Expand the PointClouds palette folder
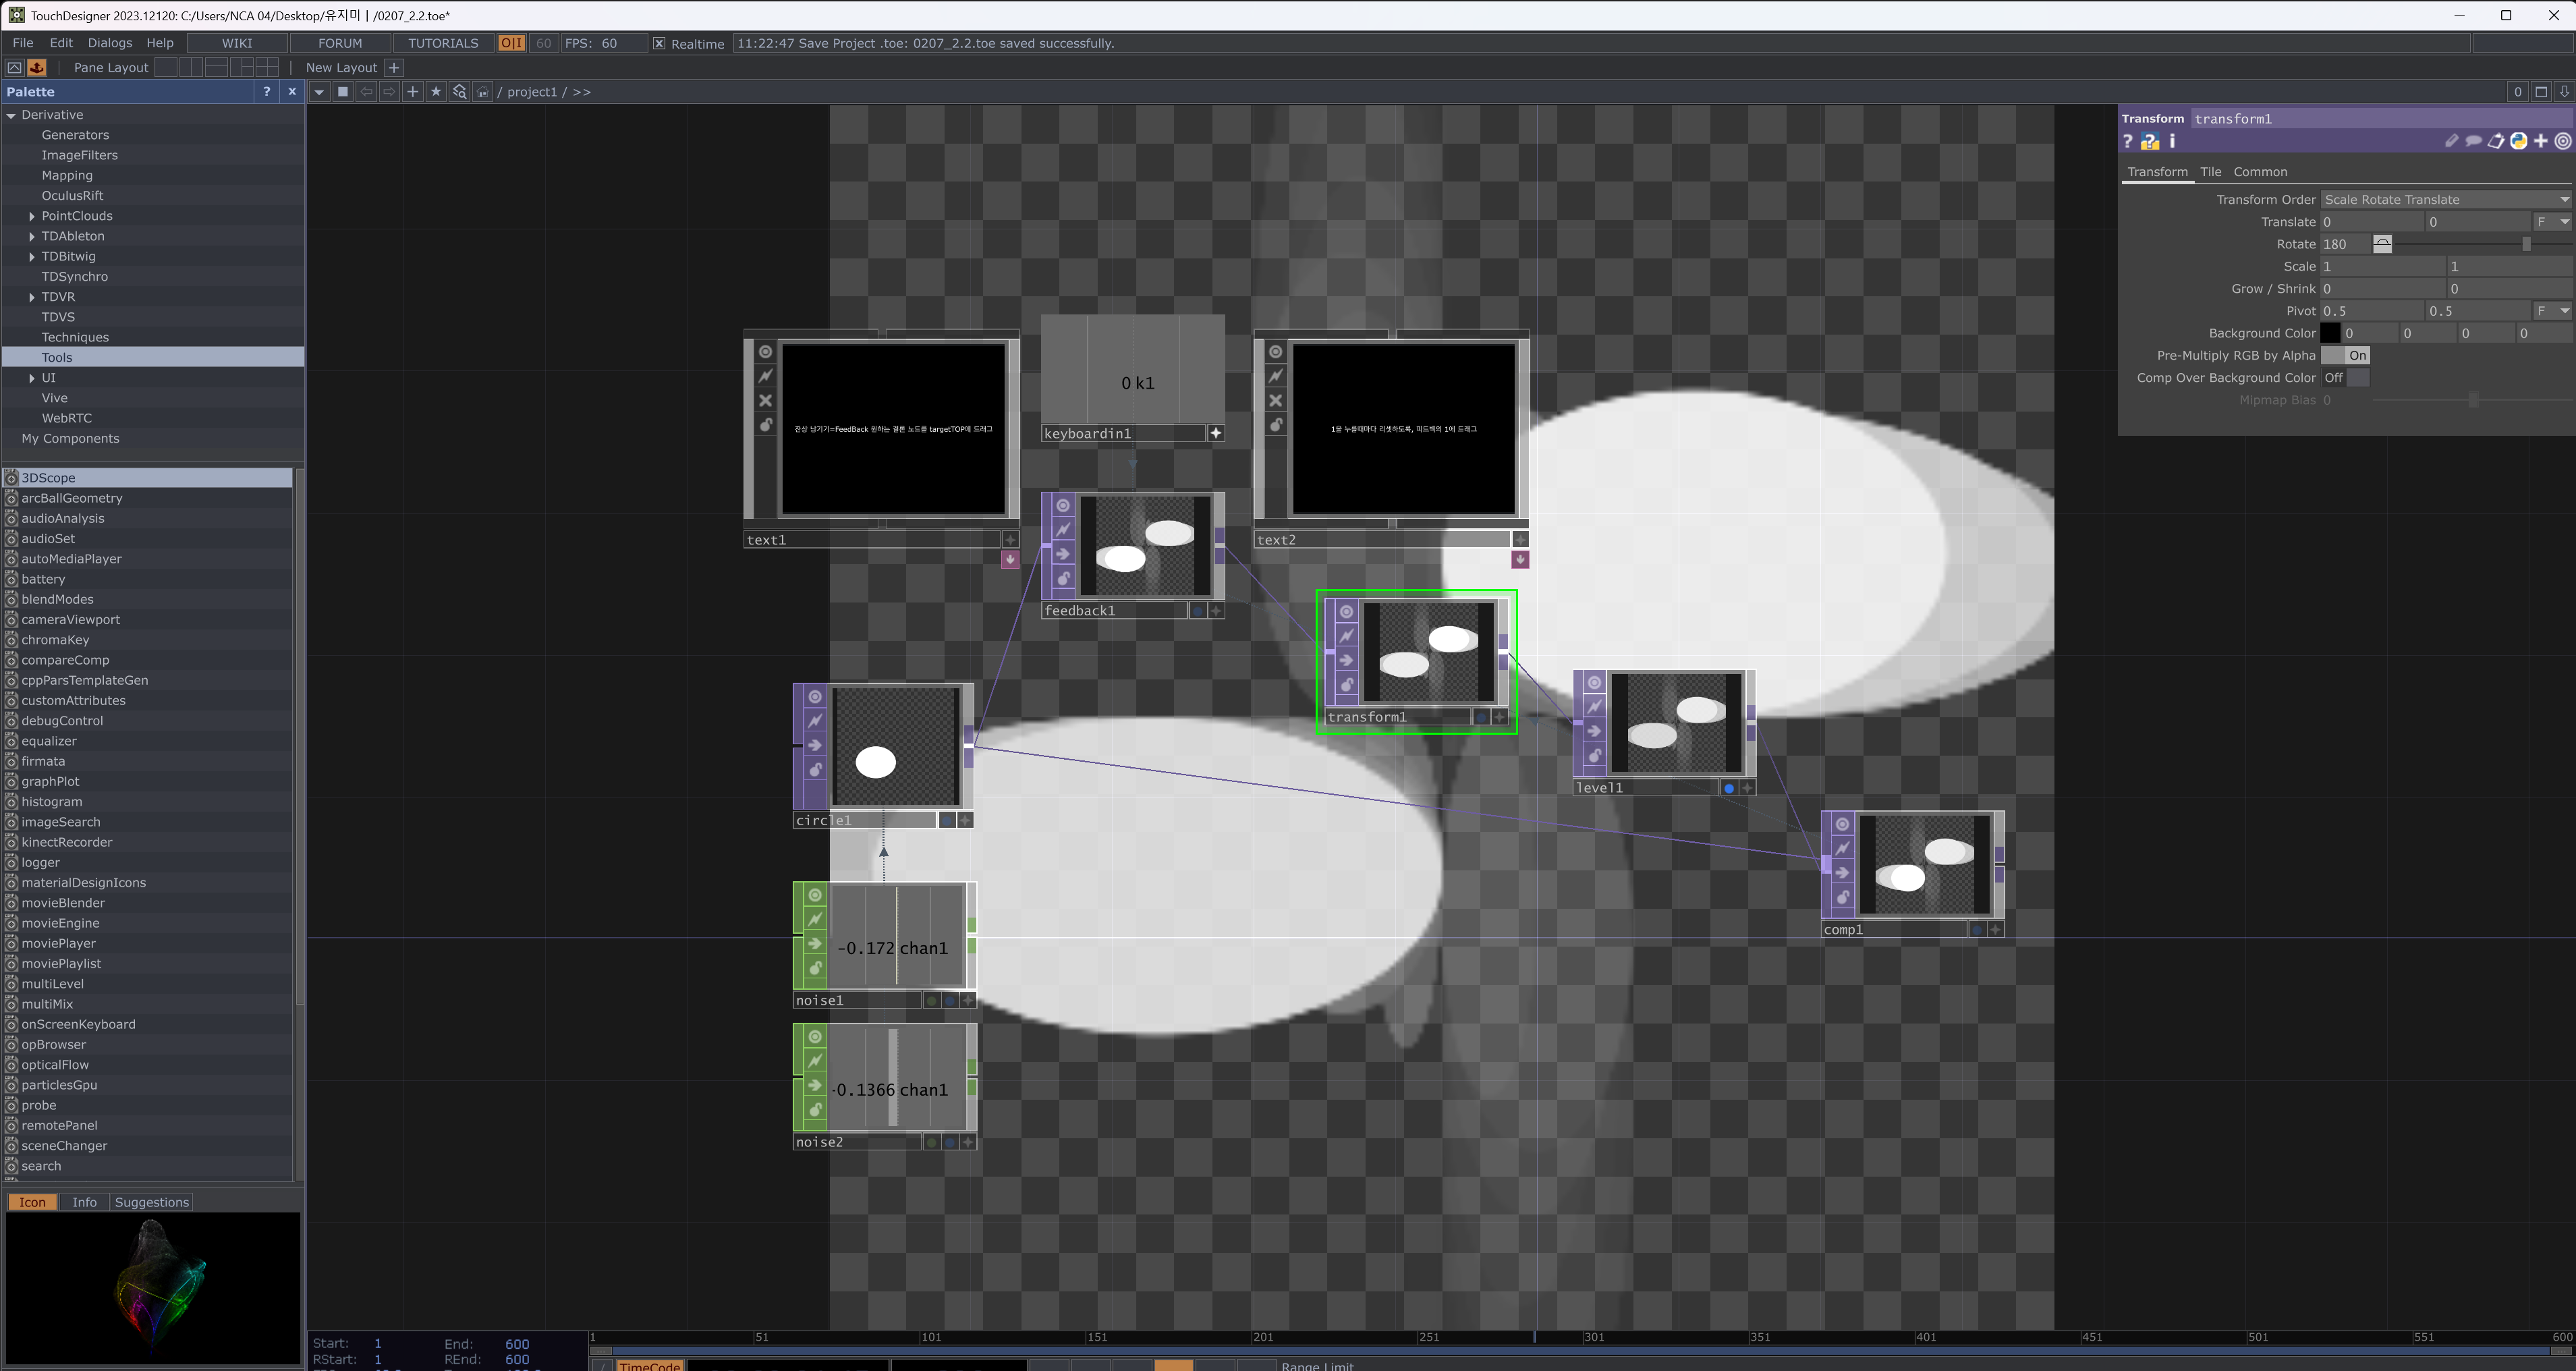Viewport: 2576px width, 1371px height. (32, 216)
